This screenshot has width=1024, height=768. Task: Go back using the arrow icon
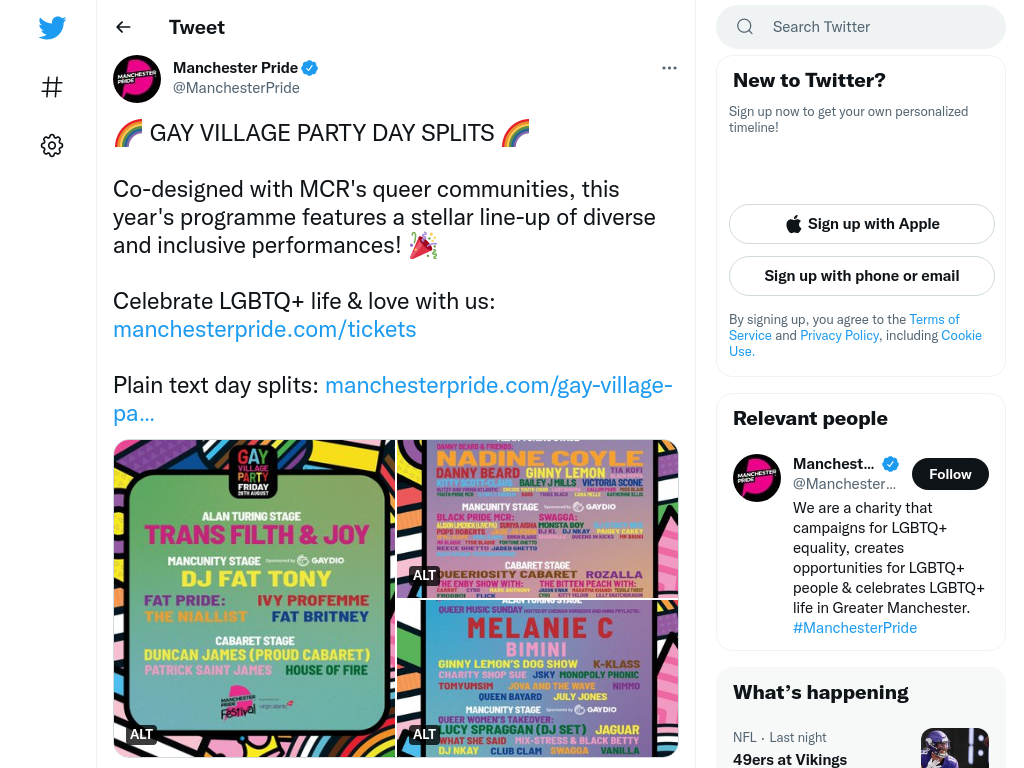(x=123, y=27)
